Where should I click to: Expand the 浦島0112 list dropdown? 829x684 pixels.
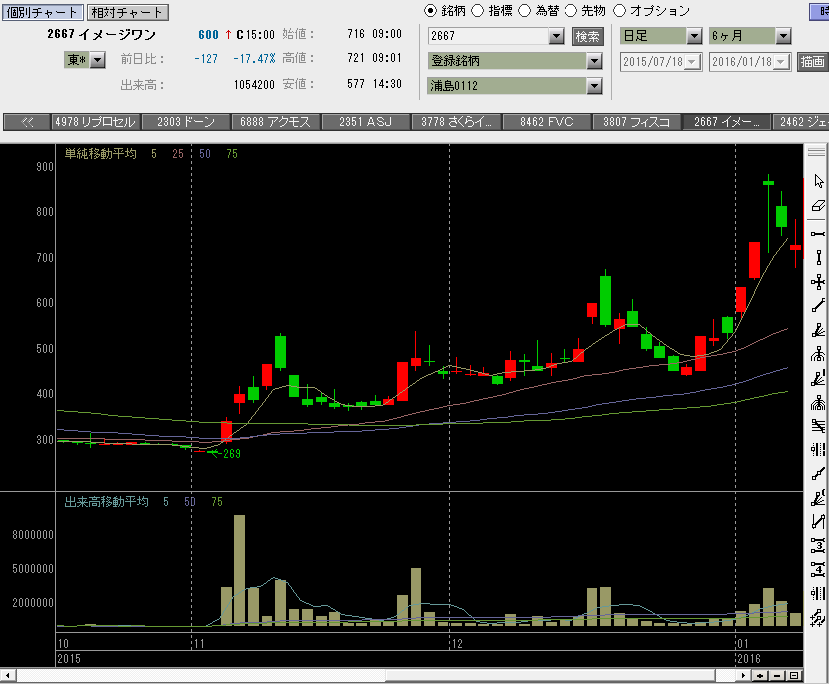(594, 85)
